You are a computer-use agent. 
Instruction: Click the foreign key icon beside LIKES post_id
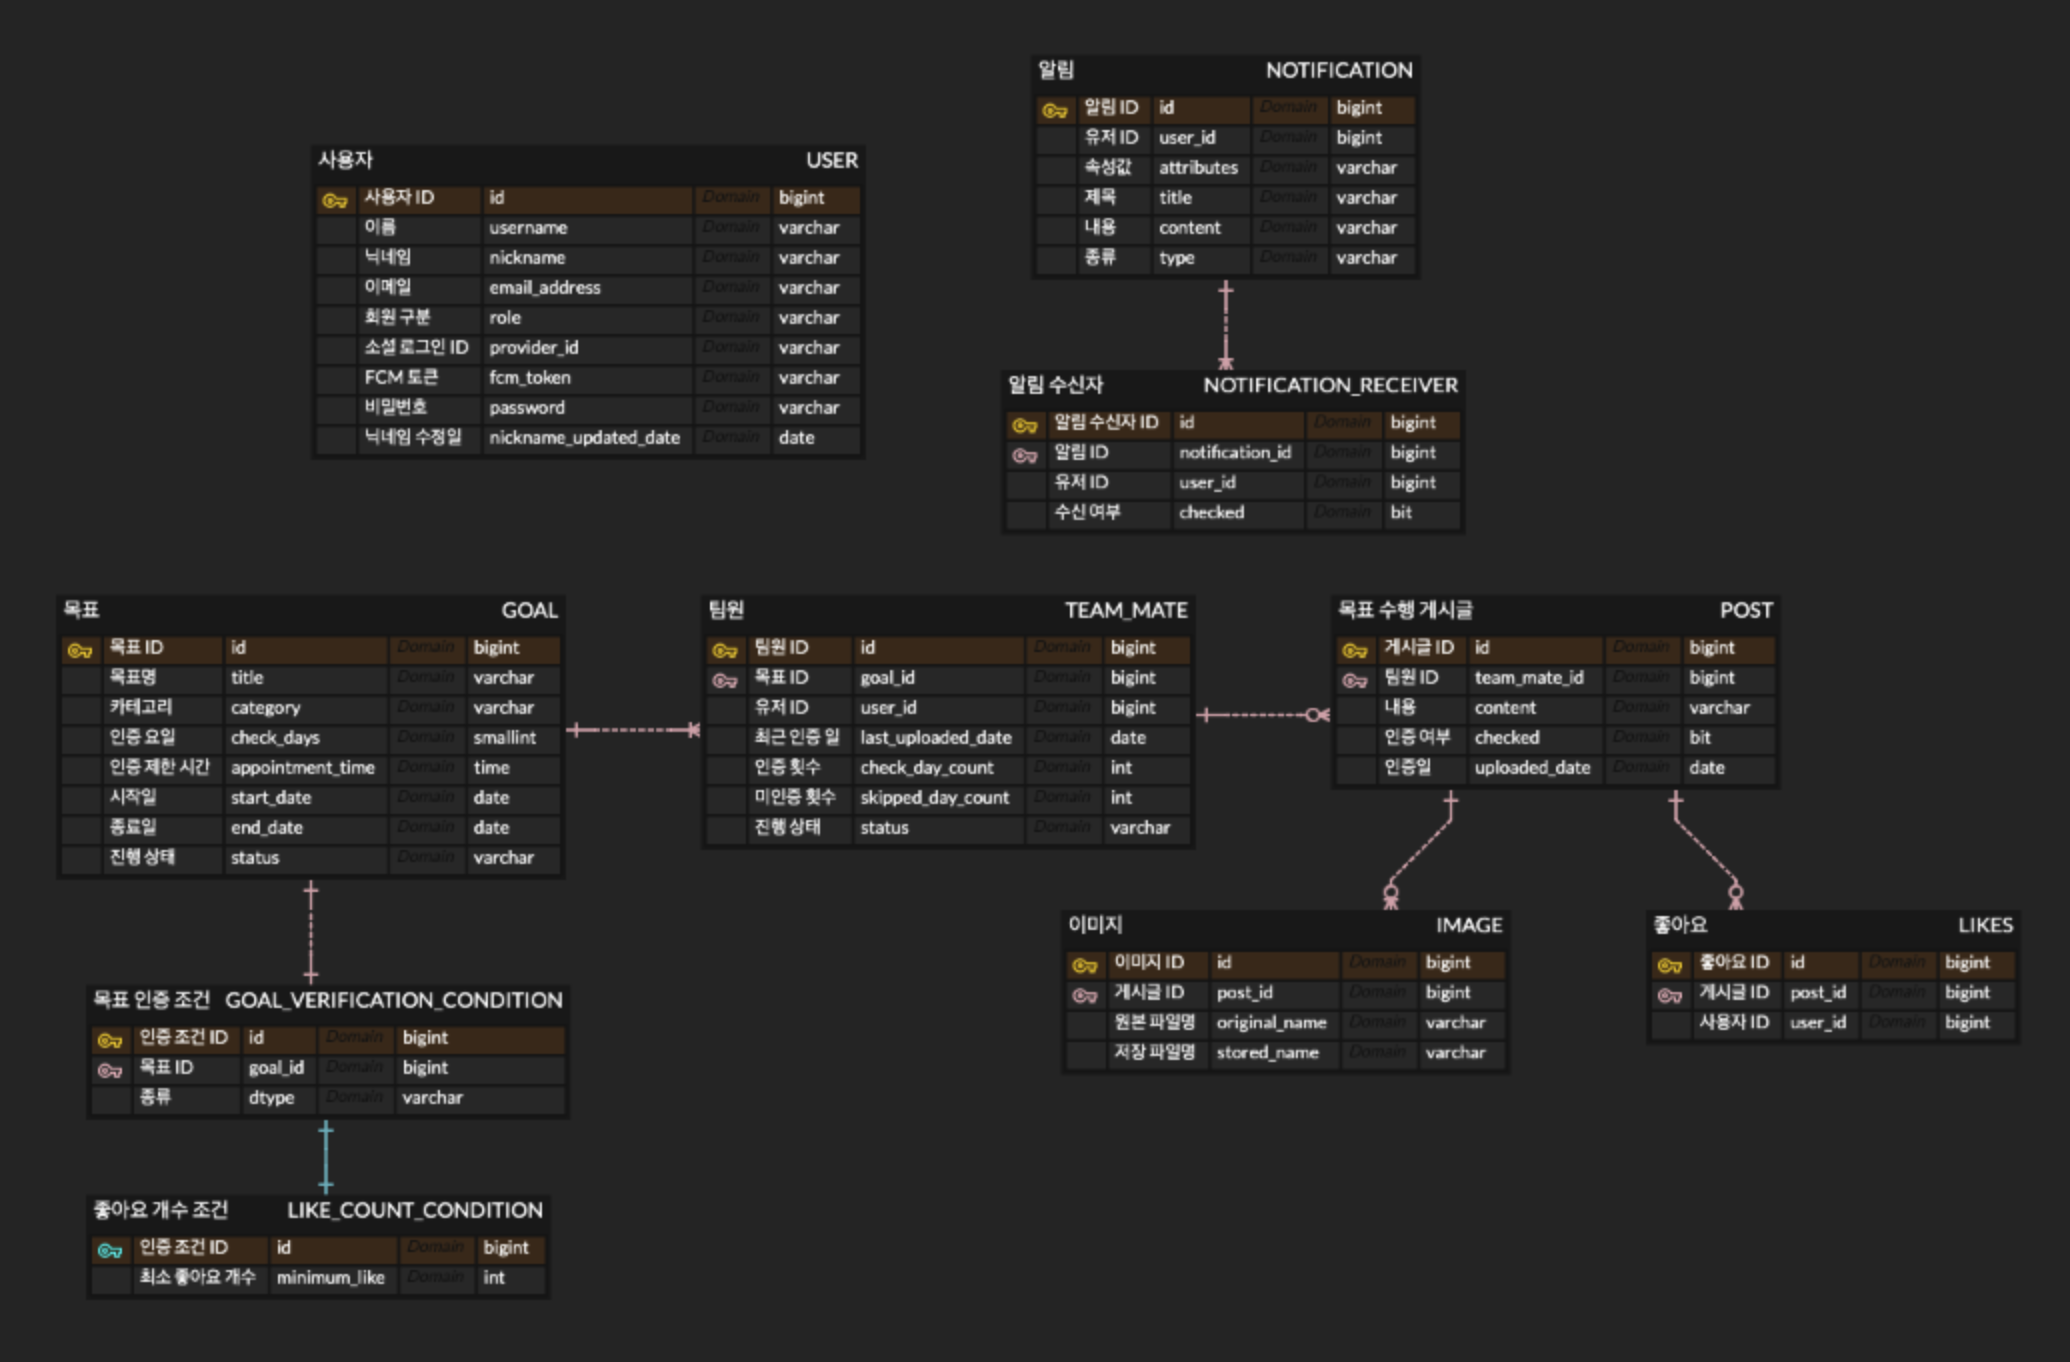[x=1669, y=993]
